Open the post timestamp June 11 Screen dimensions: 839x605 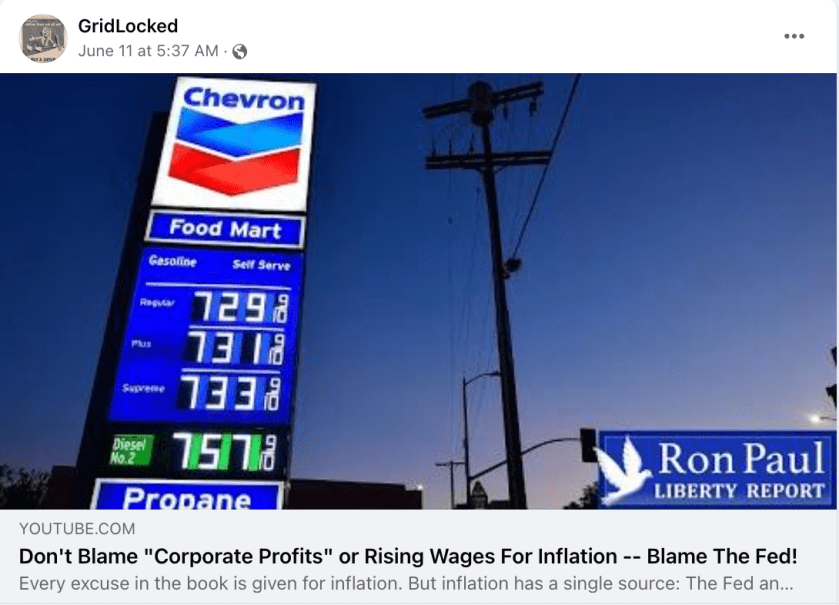pos(148,51)
